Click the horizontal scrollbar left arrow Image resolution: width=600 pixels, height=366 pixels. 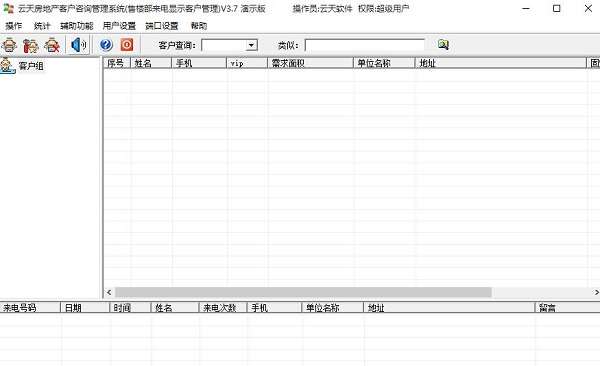pos(109,292)
